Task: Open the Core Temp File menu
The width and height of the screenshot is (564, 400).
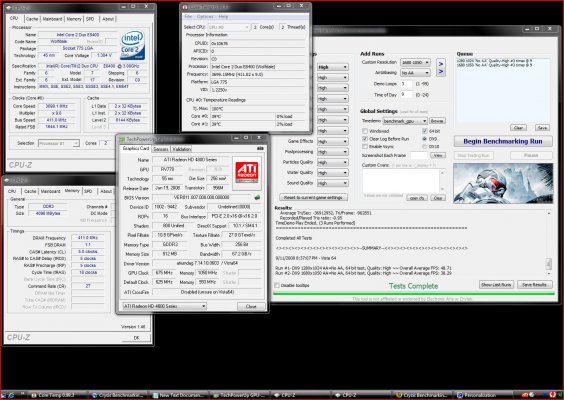Action: click(188, 17)
